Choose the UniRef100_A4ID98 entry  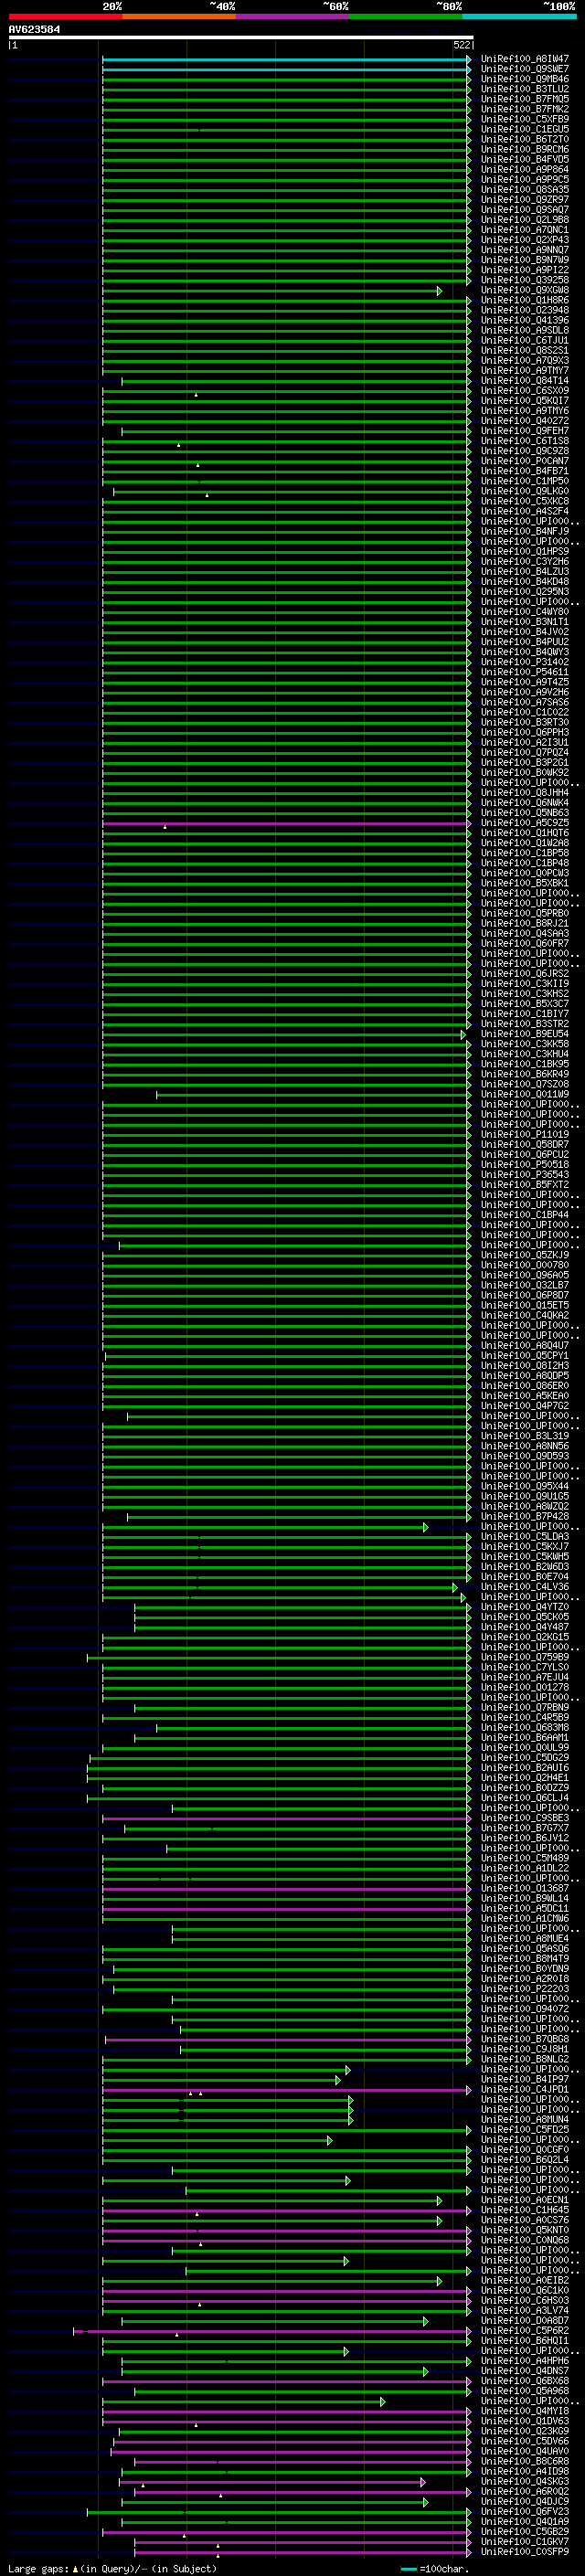524,2471
